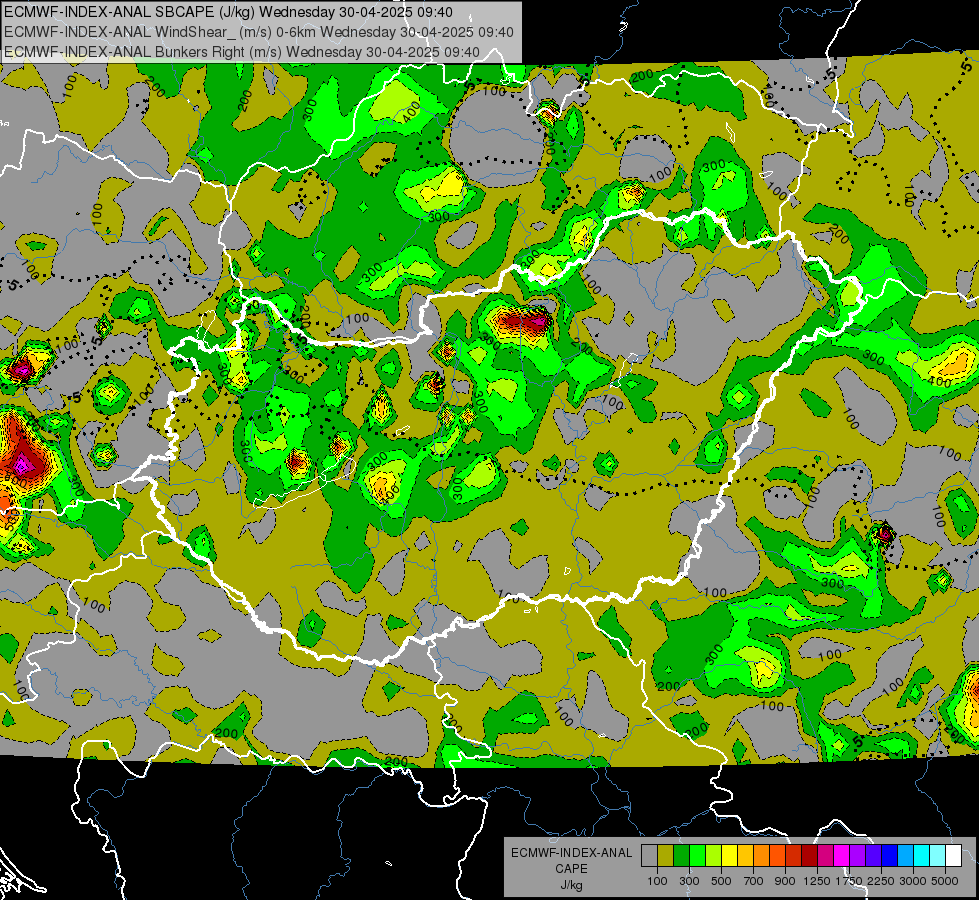Click the legend tick label 900
Image resolution: width=979 pixels, height=900 pixels.
coord(785,881)
